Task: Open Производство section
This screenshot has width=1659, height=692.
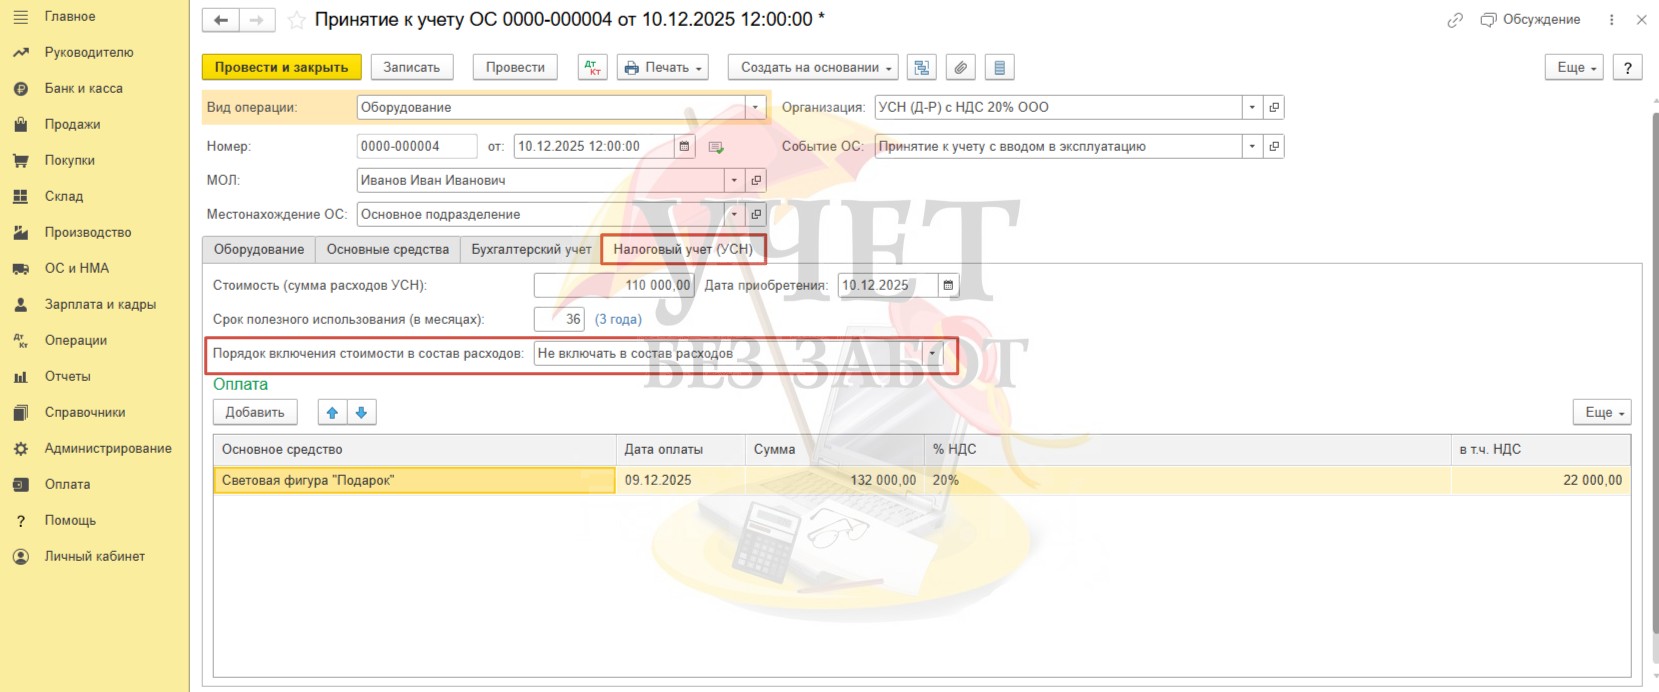Action: pyautogui.click(x=87, y=232)
